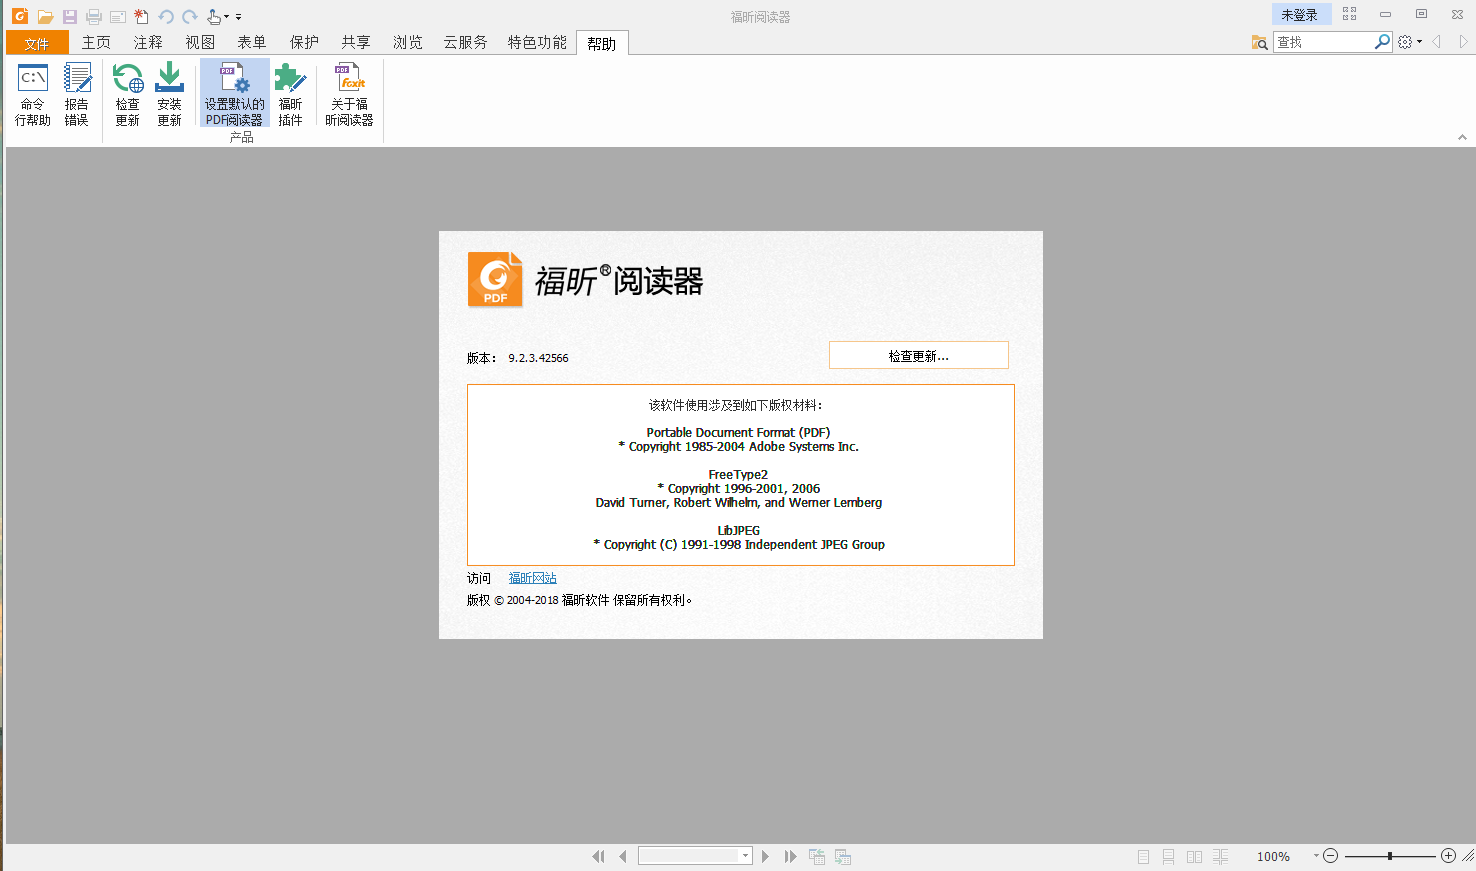Open the 福昕插件 plugins icon

[x=290, y=94]
